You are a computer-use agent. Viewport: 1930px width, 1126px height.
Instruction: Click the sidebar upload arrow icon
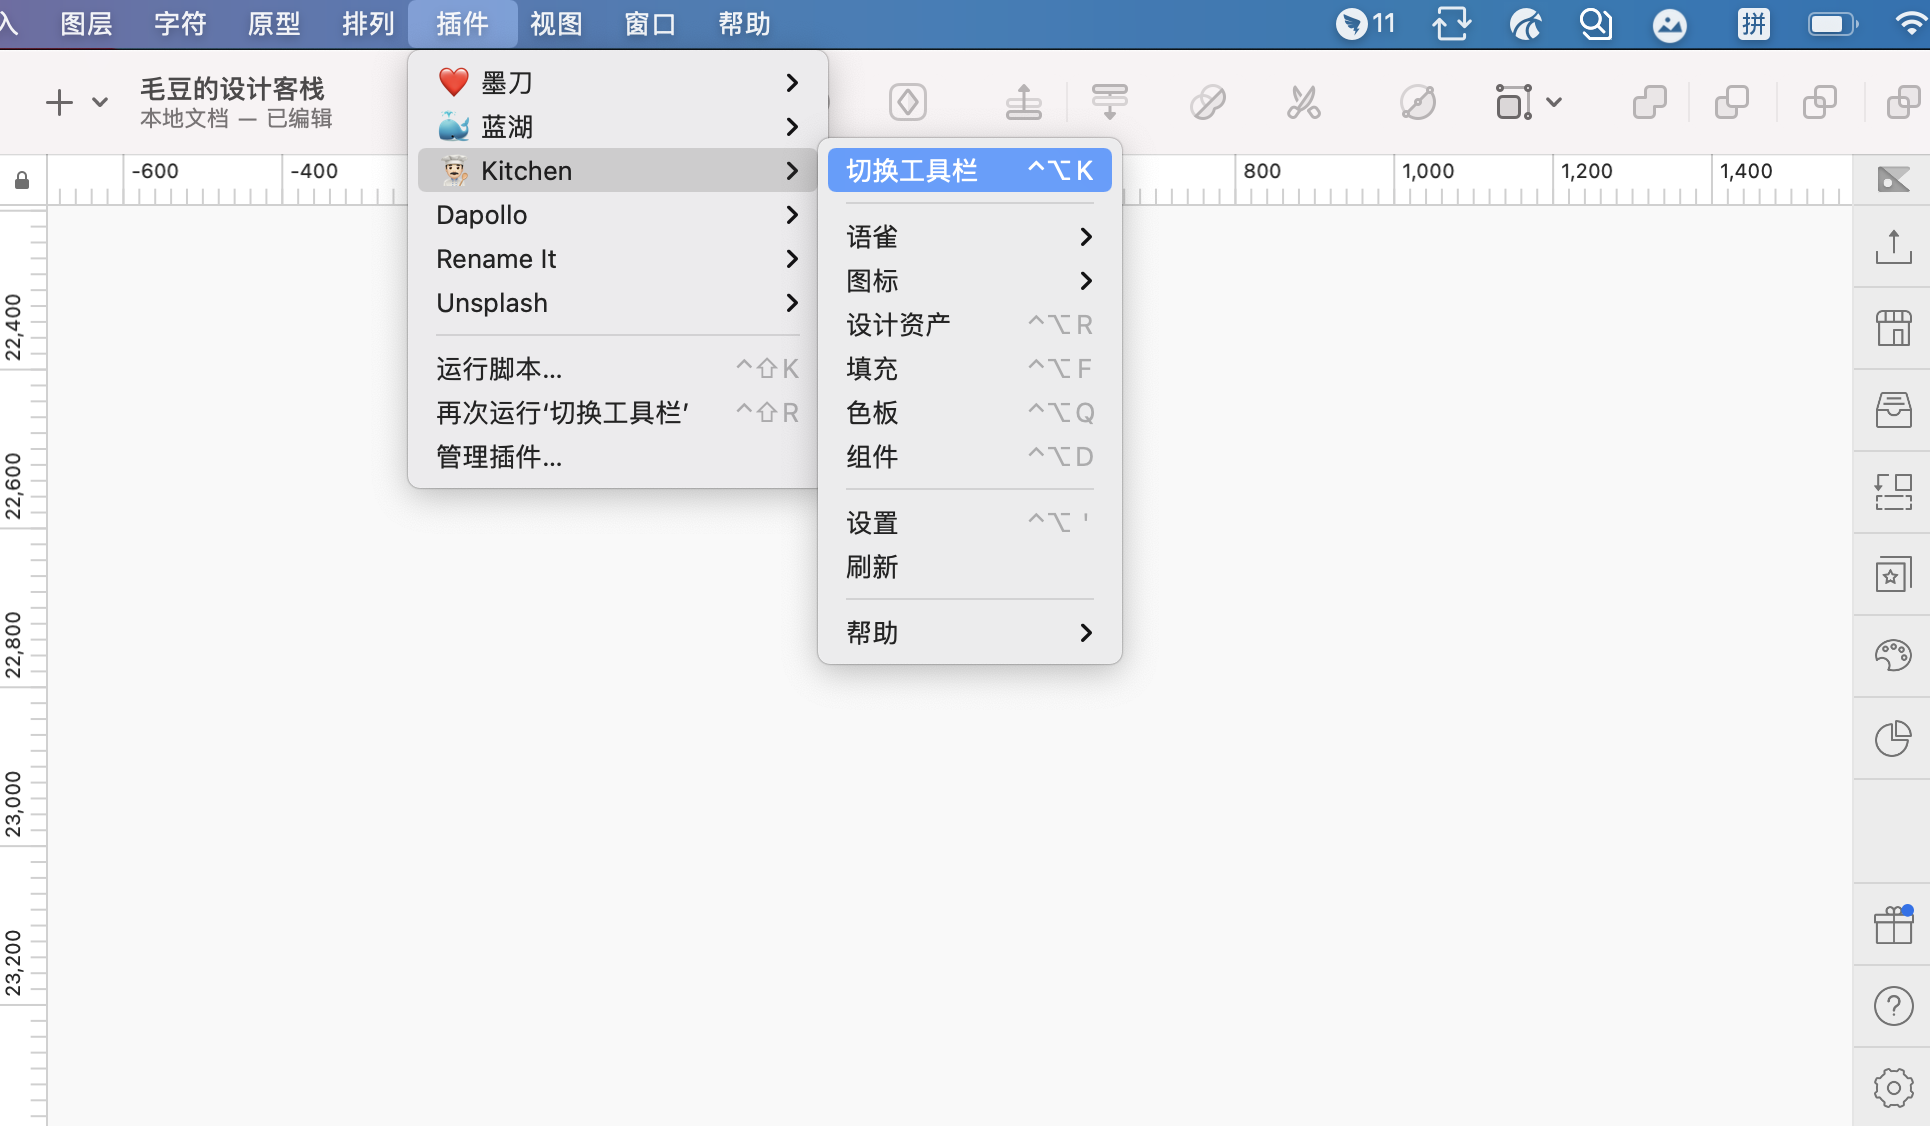(1893, 246)
